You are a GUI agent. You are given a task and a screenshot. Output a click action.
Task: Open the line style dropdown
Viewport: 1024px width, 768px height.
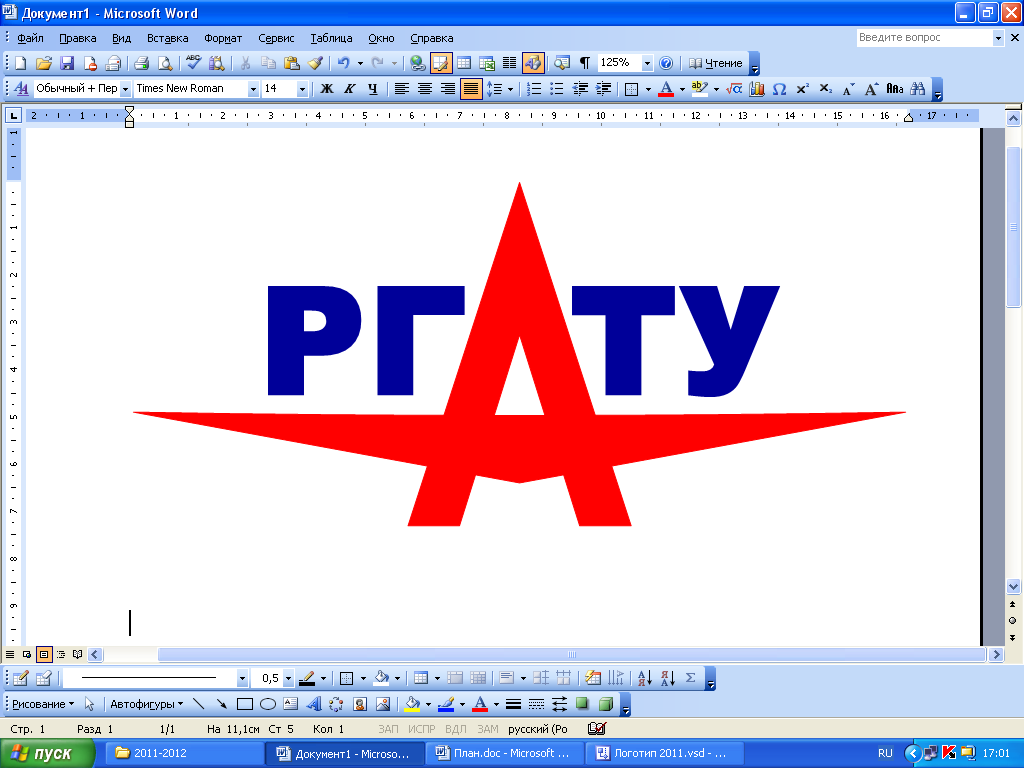(x=242, y=679)
